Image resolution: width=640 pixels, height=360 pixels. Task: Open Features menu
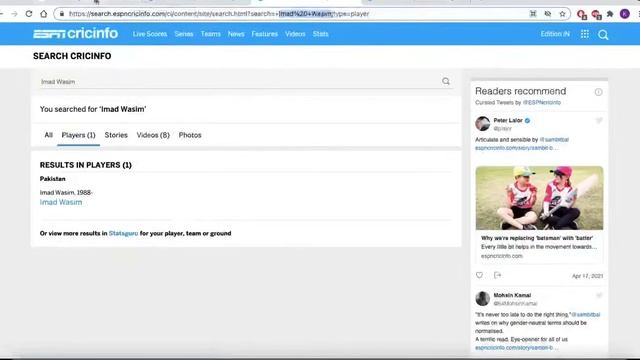pyautogui.click(x=264, y=34)
